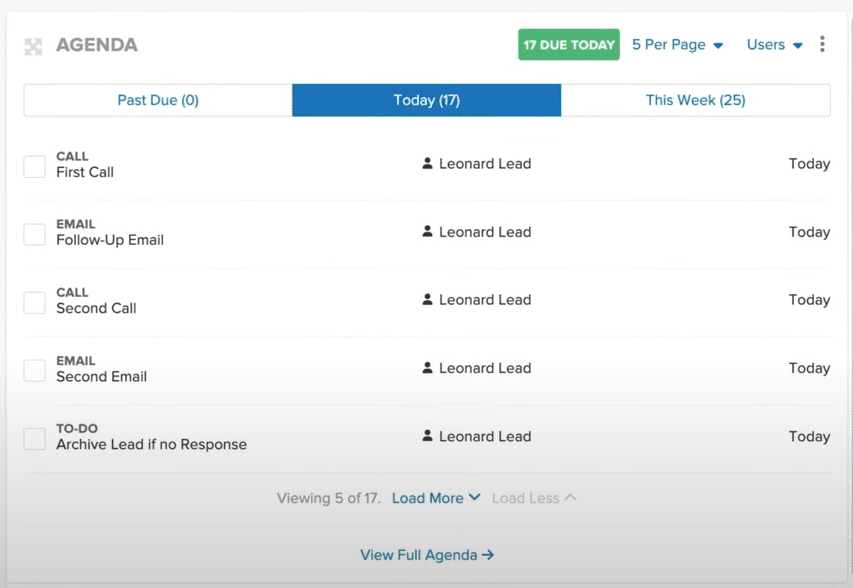Open the This Week tab
Screen dimensions: 853x588
pyautogui.click(x=695, y=100)
